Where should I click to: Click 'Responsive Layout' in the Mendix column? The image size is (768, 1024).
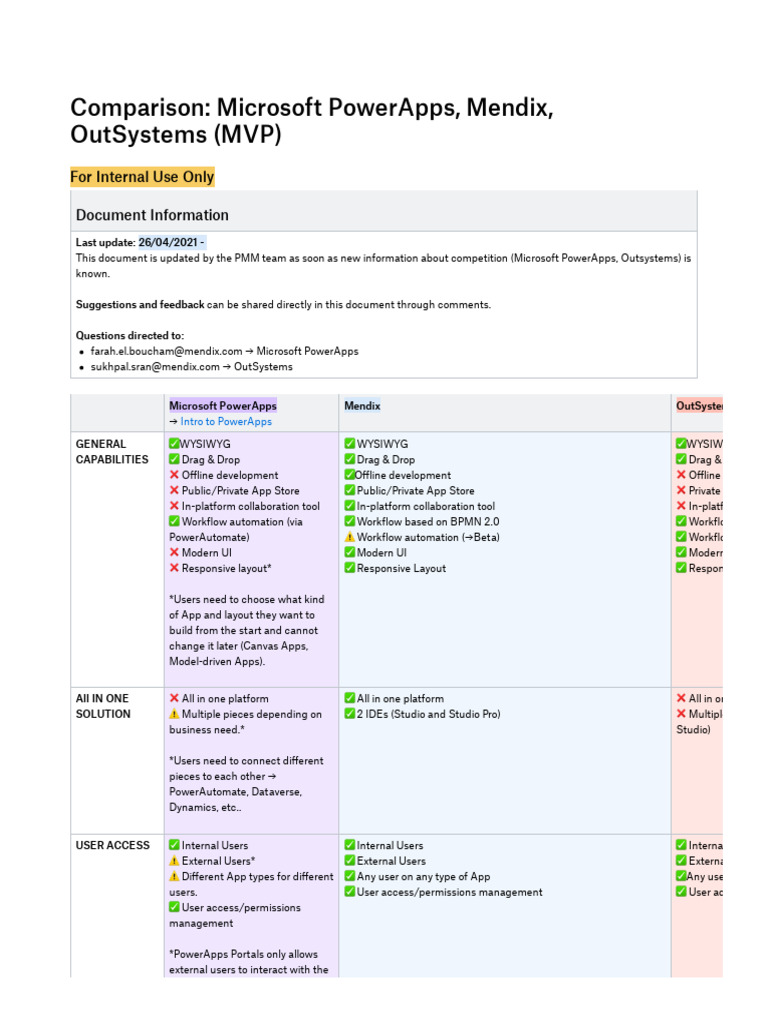pyautogui.click(x=401, y=569)
